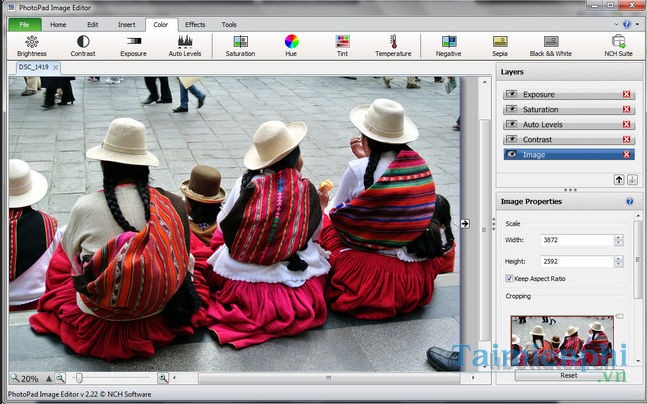Select the Exposure layer row
Screen dimensions: 647x404
click(569, 94)
